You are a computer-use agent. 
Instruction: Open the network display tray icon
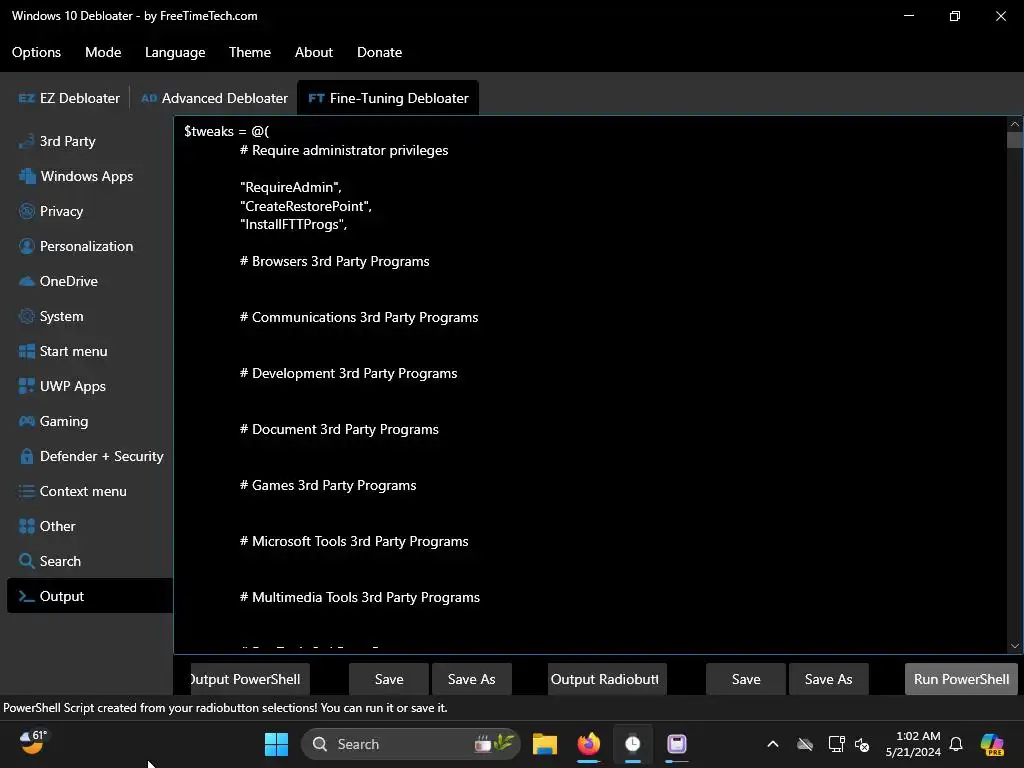pyautogui.click(x=837, y=744)
